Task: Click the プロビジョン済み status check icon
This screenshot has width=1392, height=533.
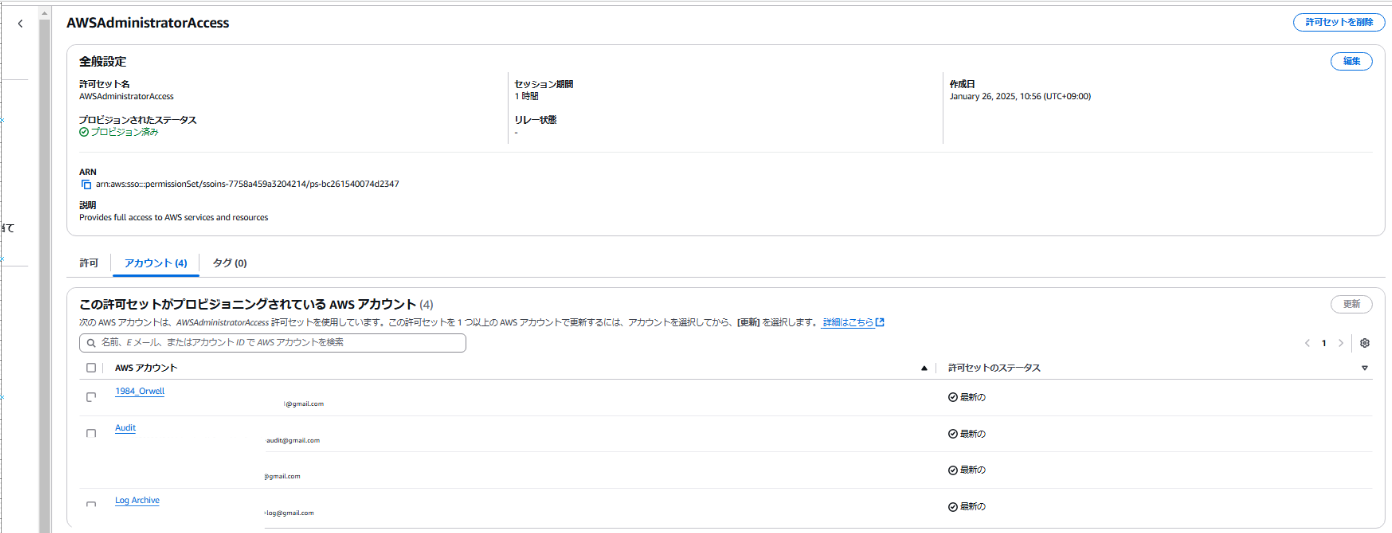Action: pos(84,132)
